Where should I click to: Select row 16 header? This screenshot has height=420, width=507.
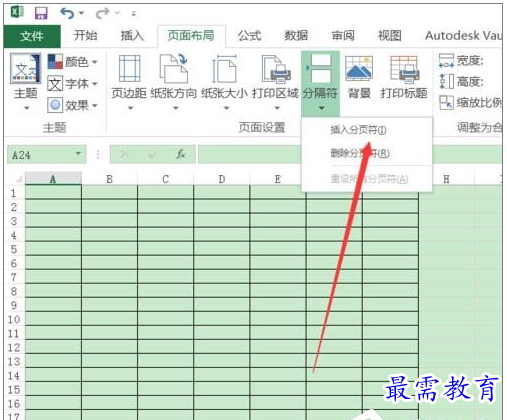pos(14,404)
